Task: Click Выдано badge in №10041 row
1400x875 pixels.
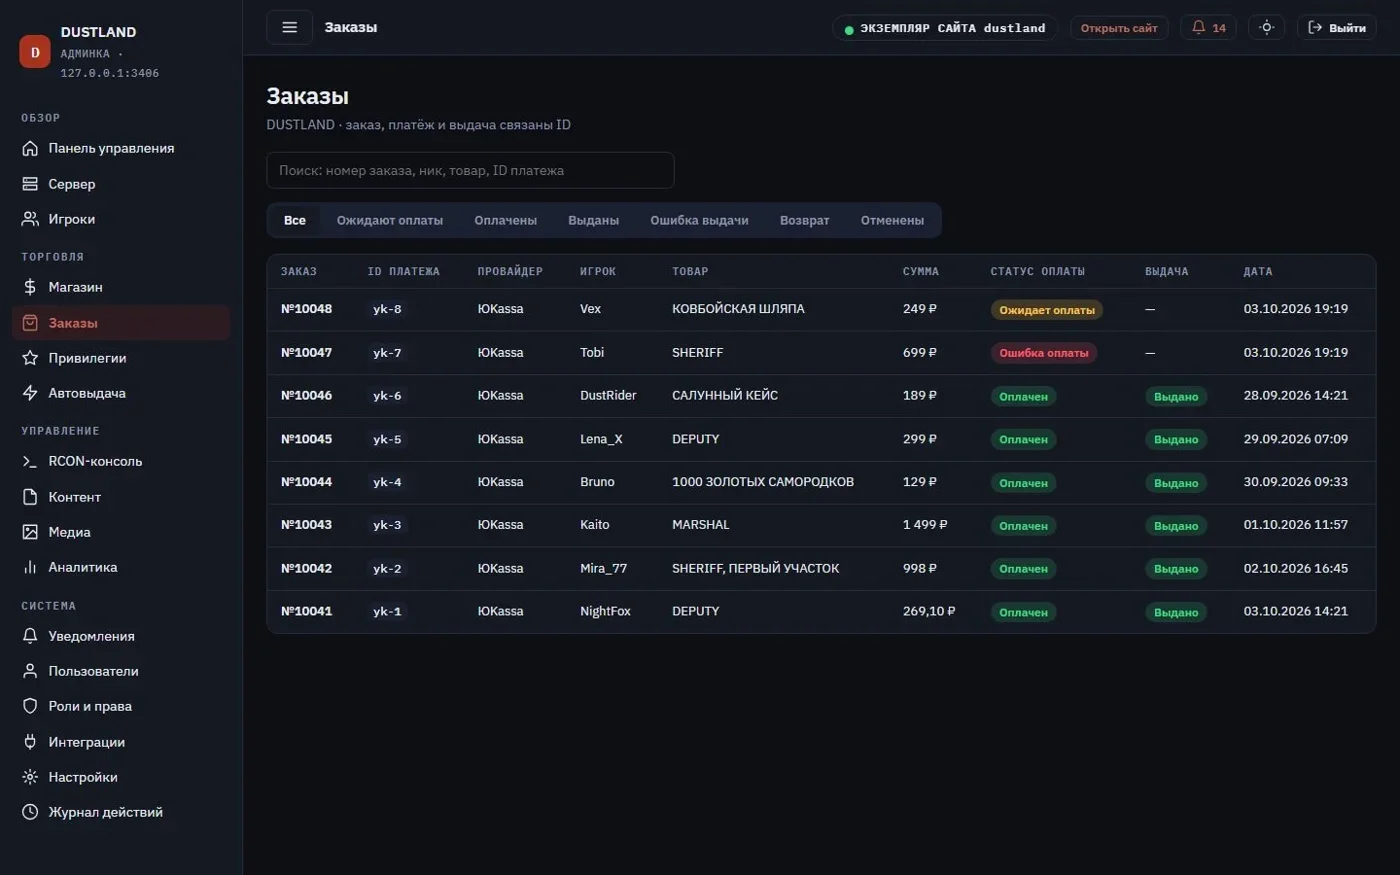Action: click(x=1176, y=612)
